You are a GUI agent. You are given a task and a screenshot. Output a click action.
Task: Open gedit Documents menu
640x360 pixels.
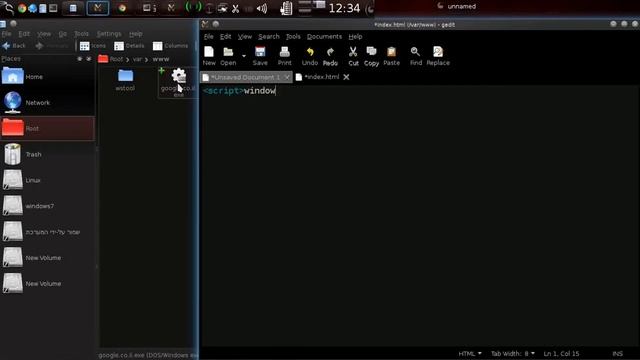click(324, 36)
